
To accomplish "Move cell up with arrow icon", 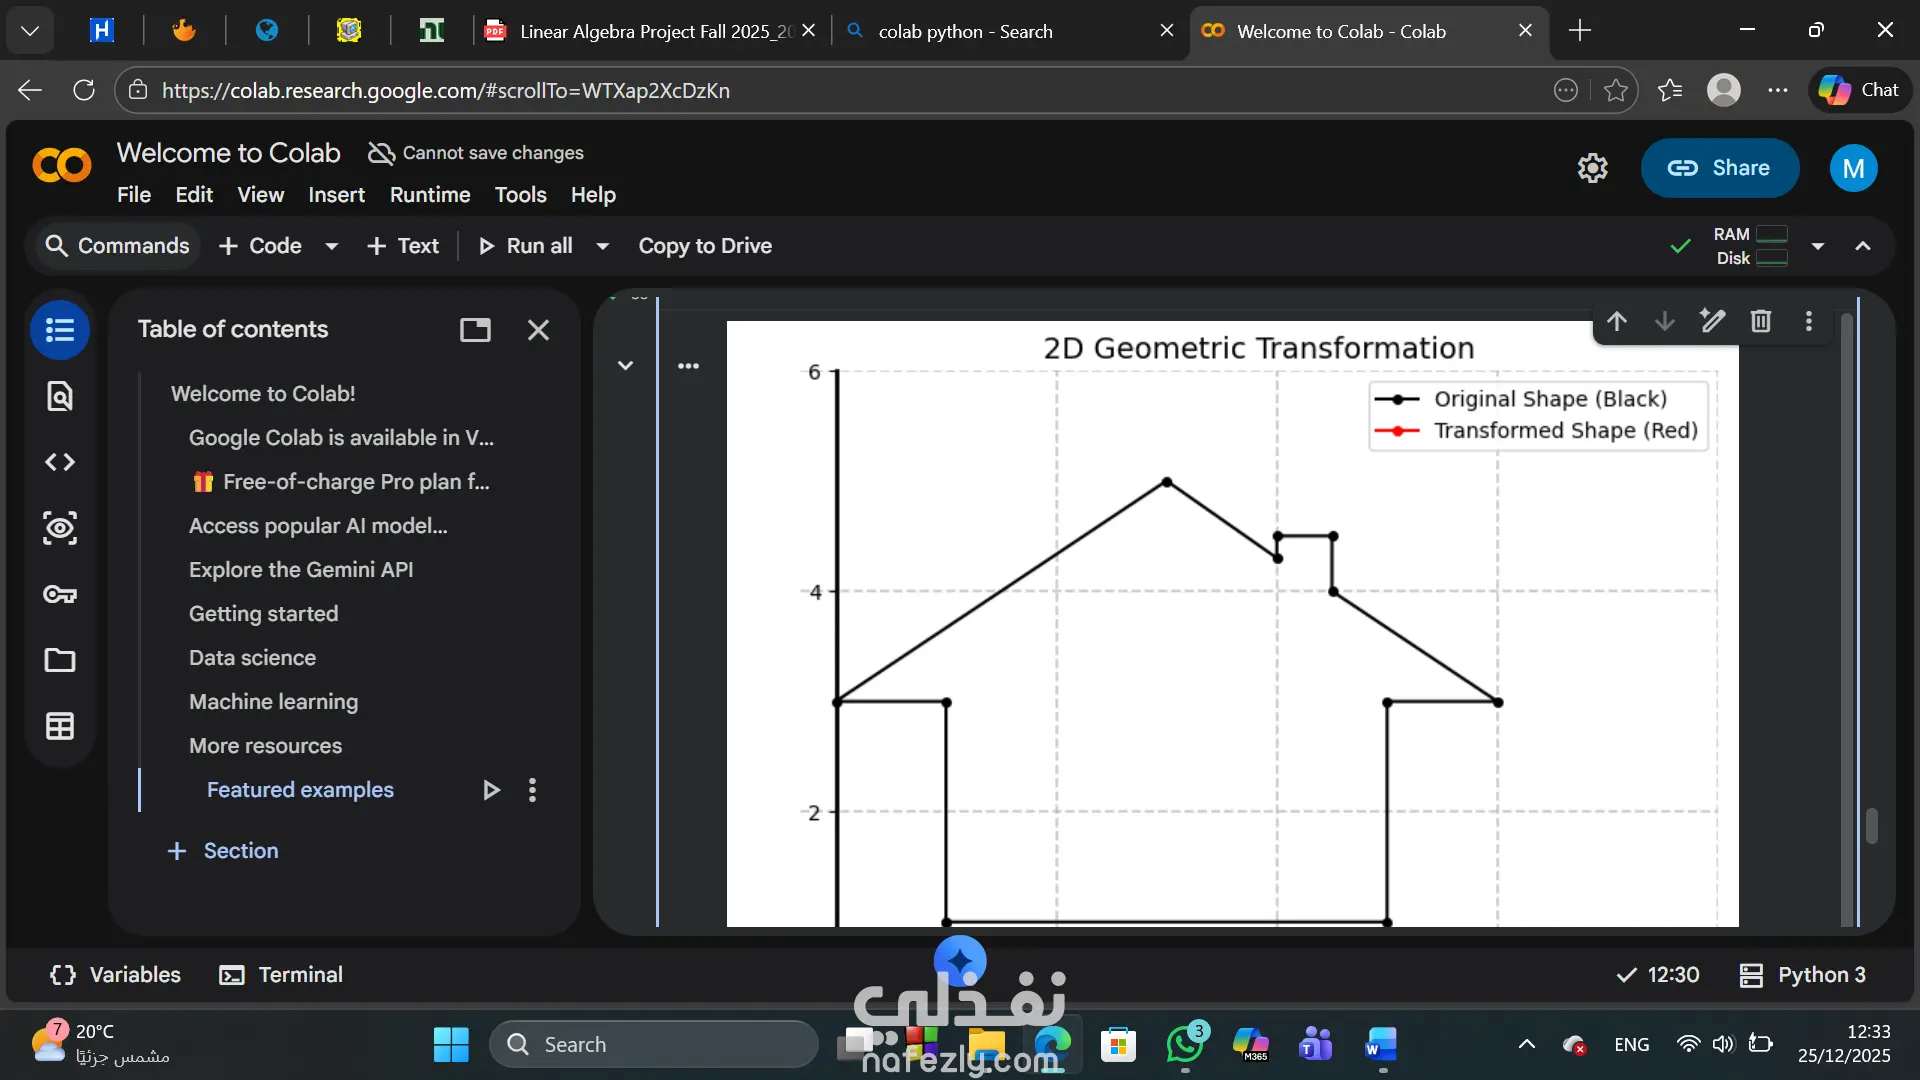I will [1617, 321].
